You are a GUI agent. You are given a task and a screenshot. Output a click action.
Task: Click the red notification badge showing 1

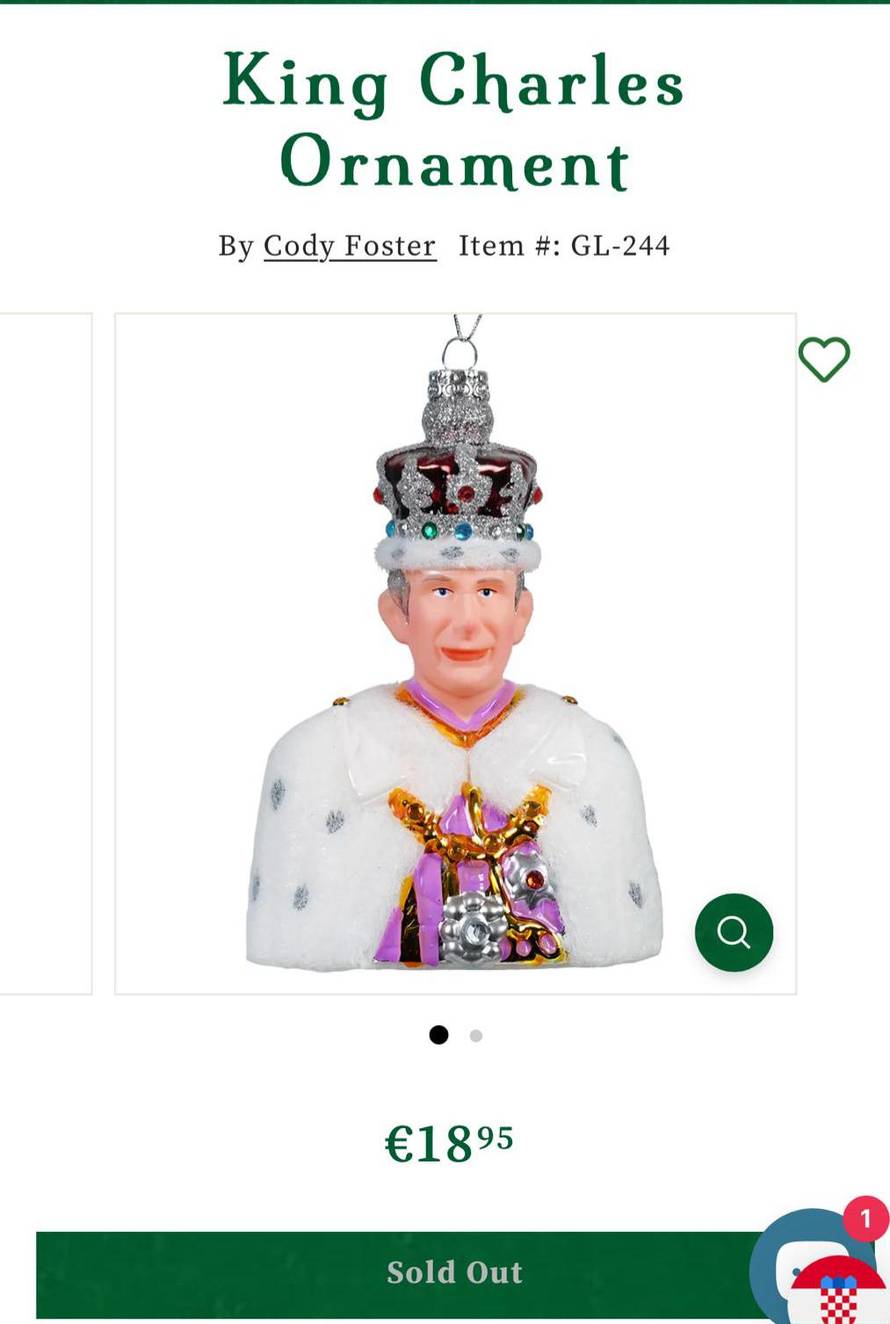(866, 1219)
